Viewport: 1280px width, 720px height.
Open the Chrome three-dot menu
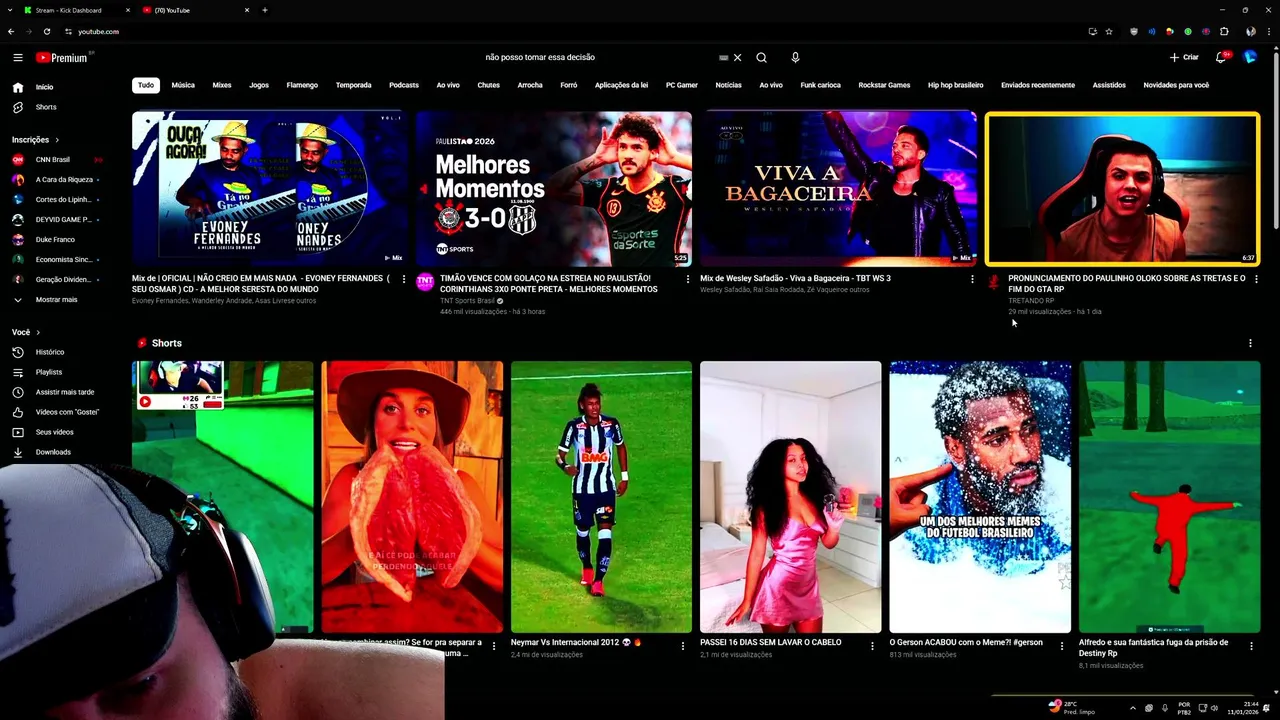[1267, 31]
